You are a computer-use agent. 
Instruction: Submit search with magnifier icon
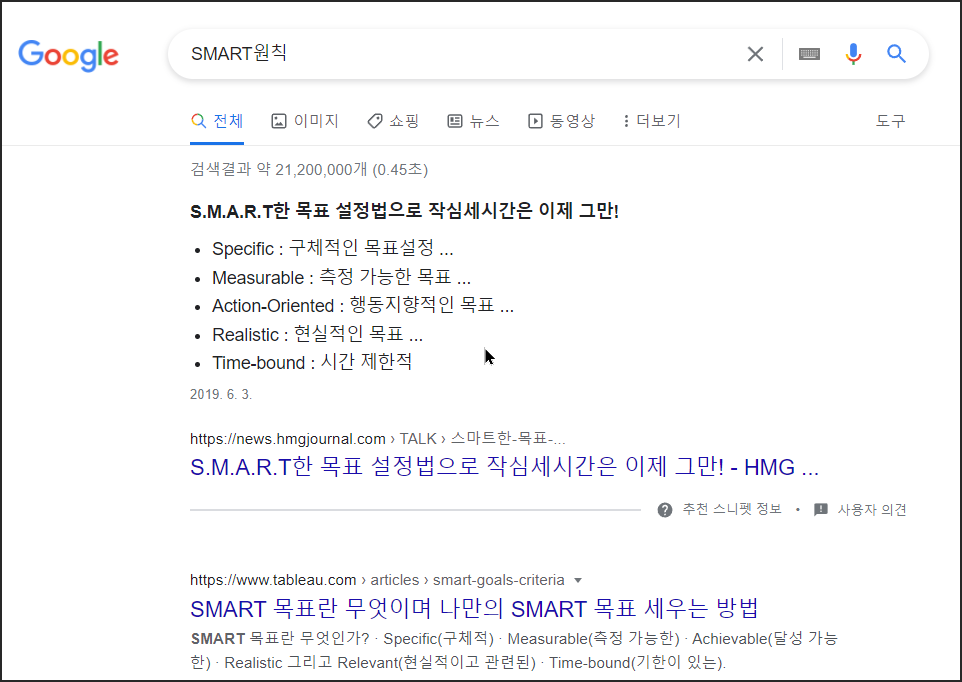[896, 54]
